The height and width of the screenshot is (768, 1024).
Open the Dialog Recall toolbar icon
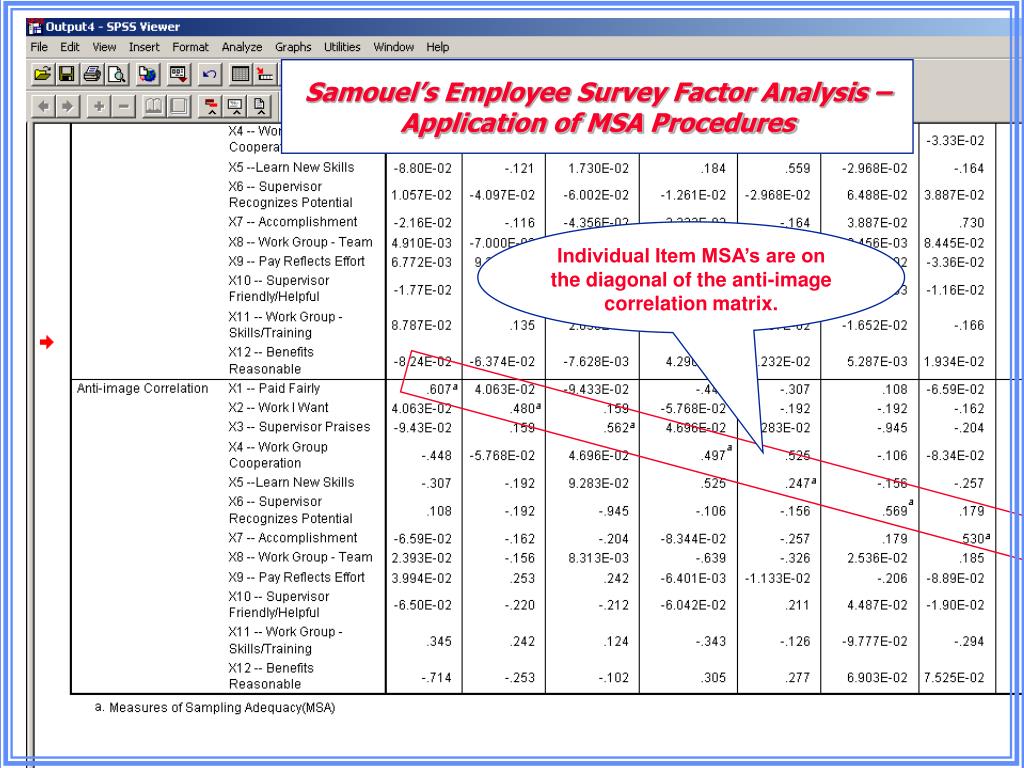[178, 74]
